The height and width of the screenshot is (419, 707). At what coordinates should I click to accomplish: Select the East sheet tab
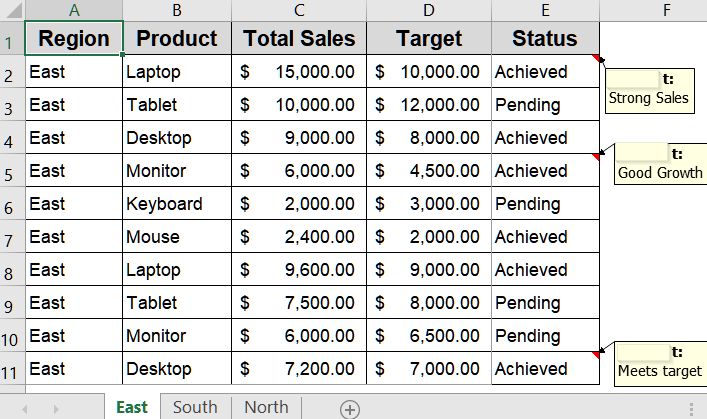(x=132, y=407)
